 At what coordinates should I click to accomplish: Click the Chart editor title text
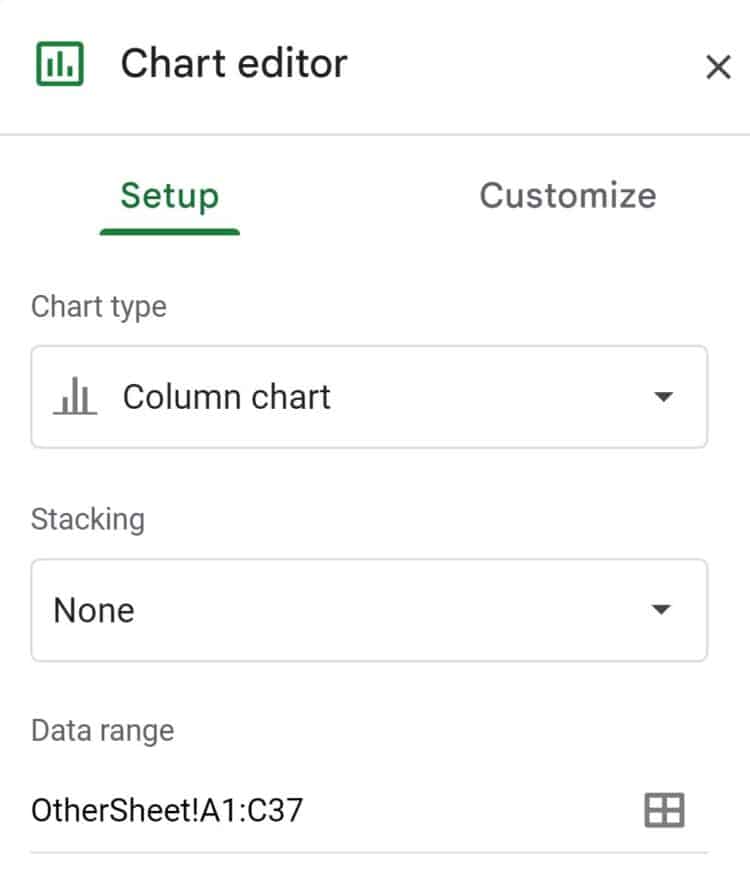[x=233, y=64]
